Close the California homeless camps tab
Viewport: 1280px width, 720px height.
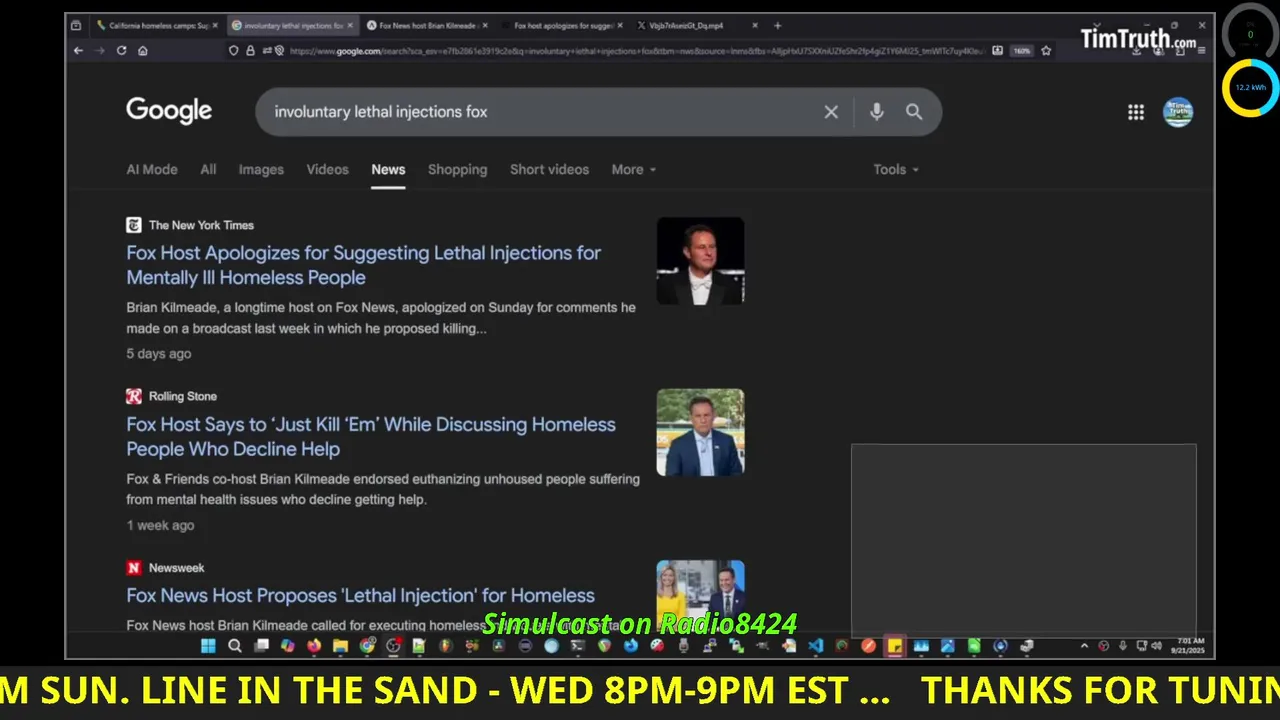click(214, 26)
